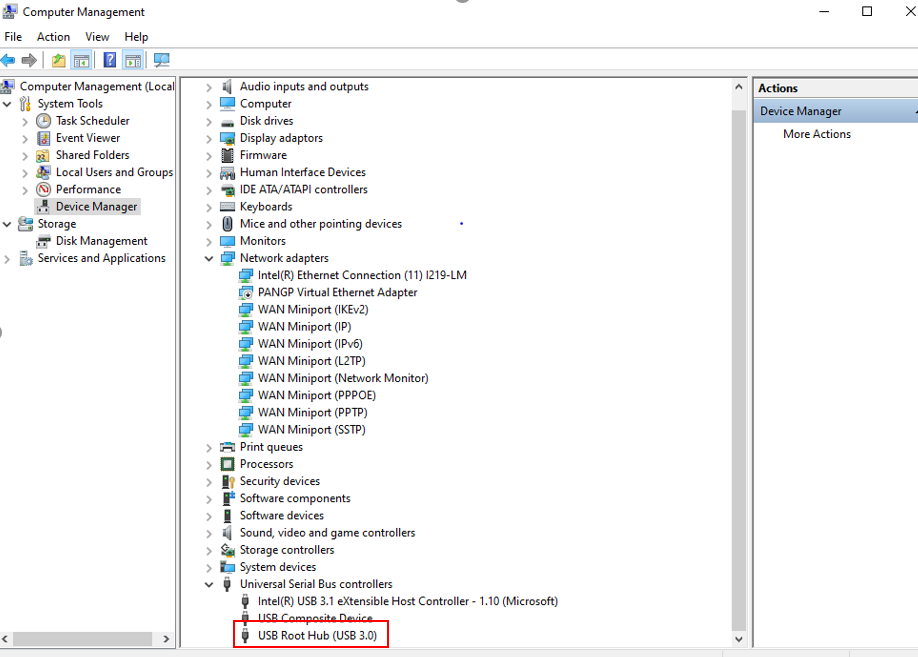Click the USB Root Hub plug icon

click(245, 636)
